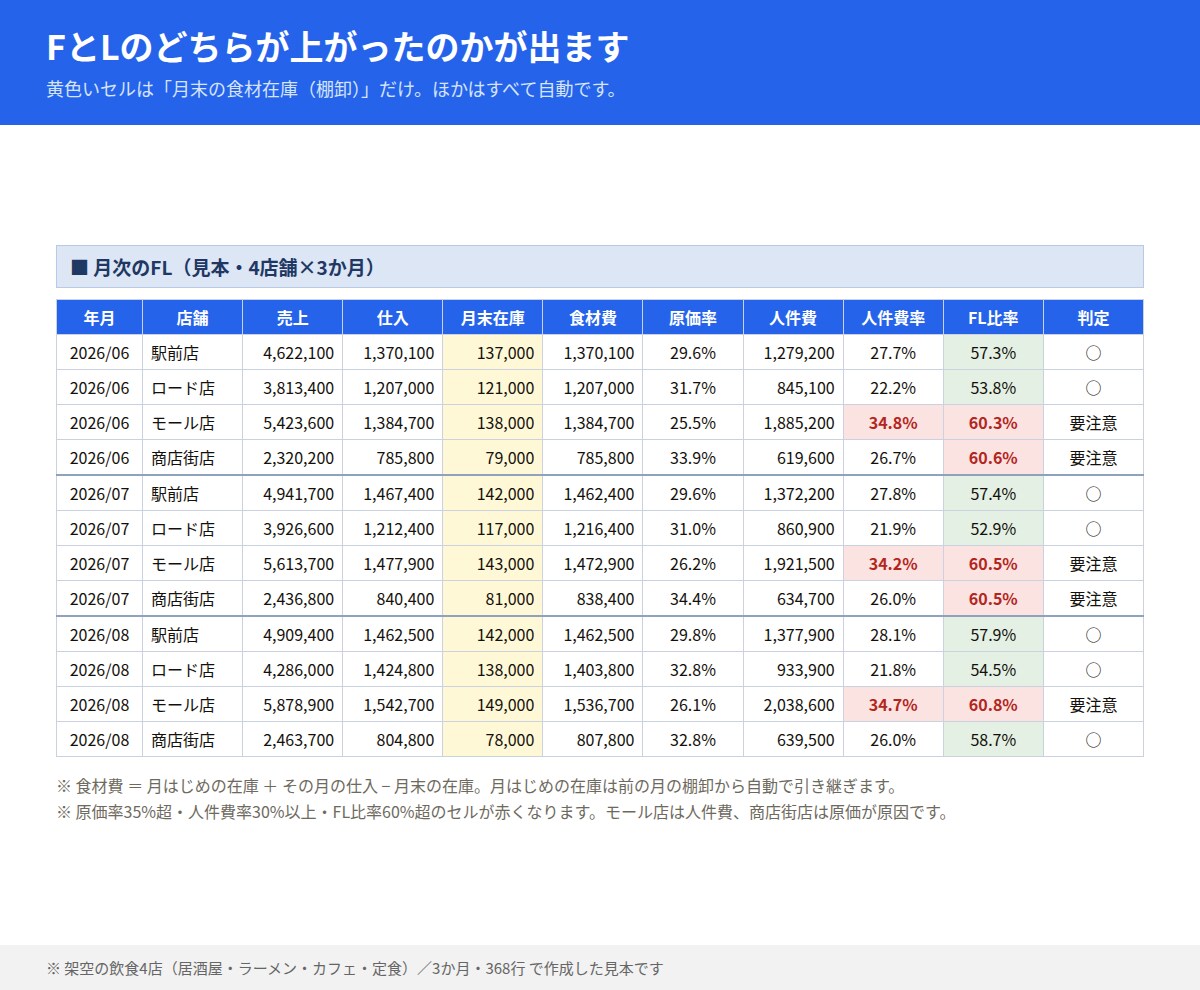Click the red FL ratio cell 60.3%
Viewport: 1200px width, 990px height.
tap(993, 423)
